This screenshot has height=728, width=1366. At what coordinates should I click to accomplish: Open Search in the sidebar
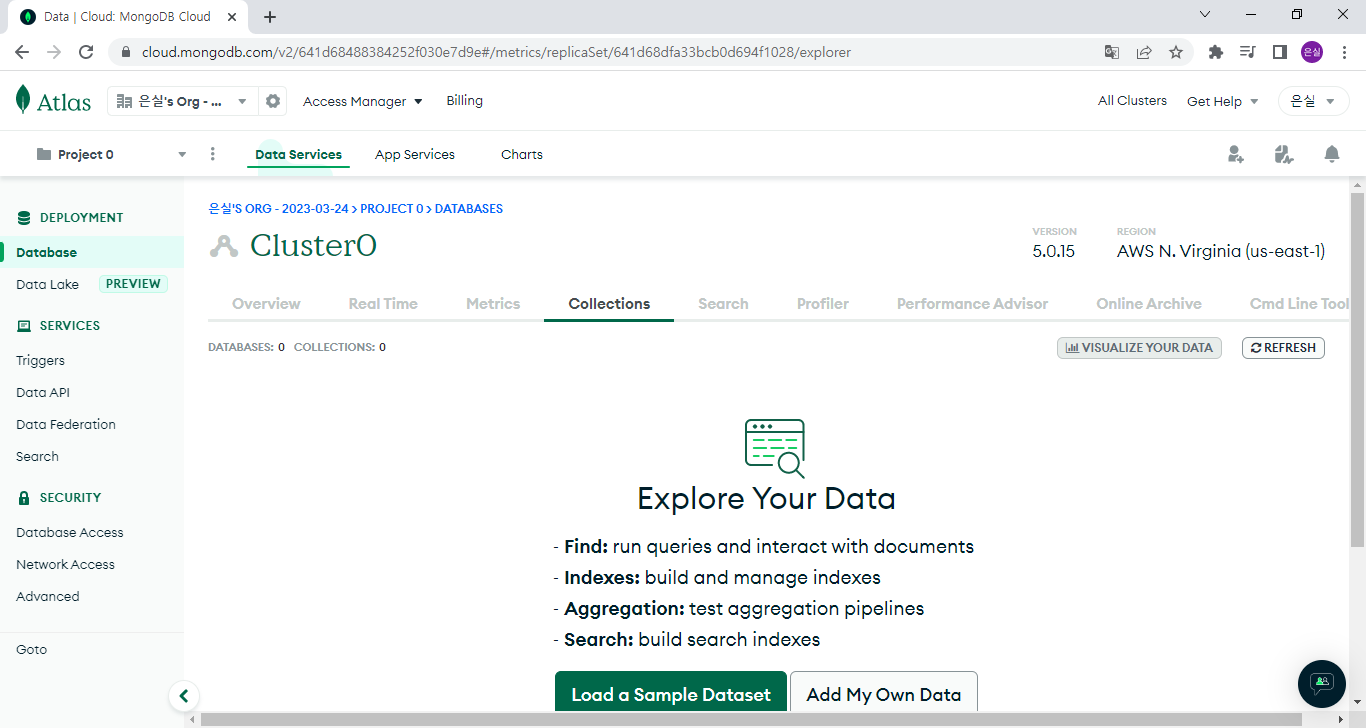pyautogui.click(x=37, y=456)
